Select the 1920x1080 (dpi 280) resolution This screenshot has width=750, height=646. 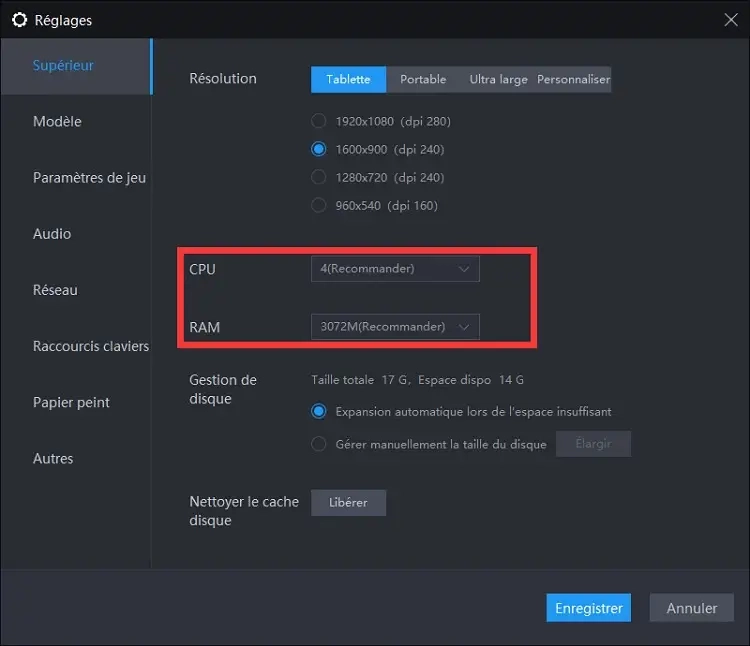click(319, 121)
